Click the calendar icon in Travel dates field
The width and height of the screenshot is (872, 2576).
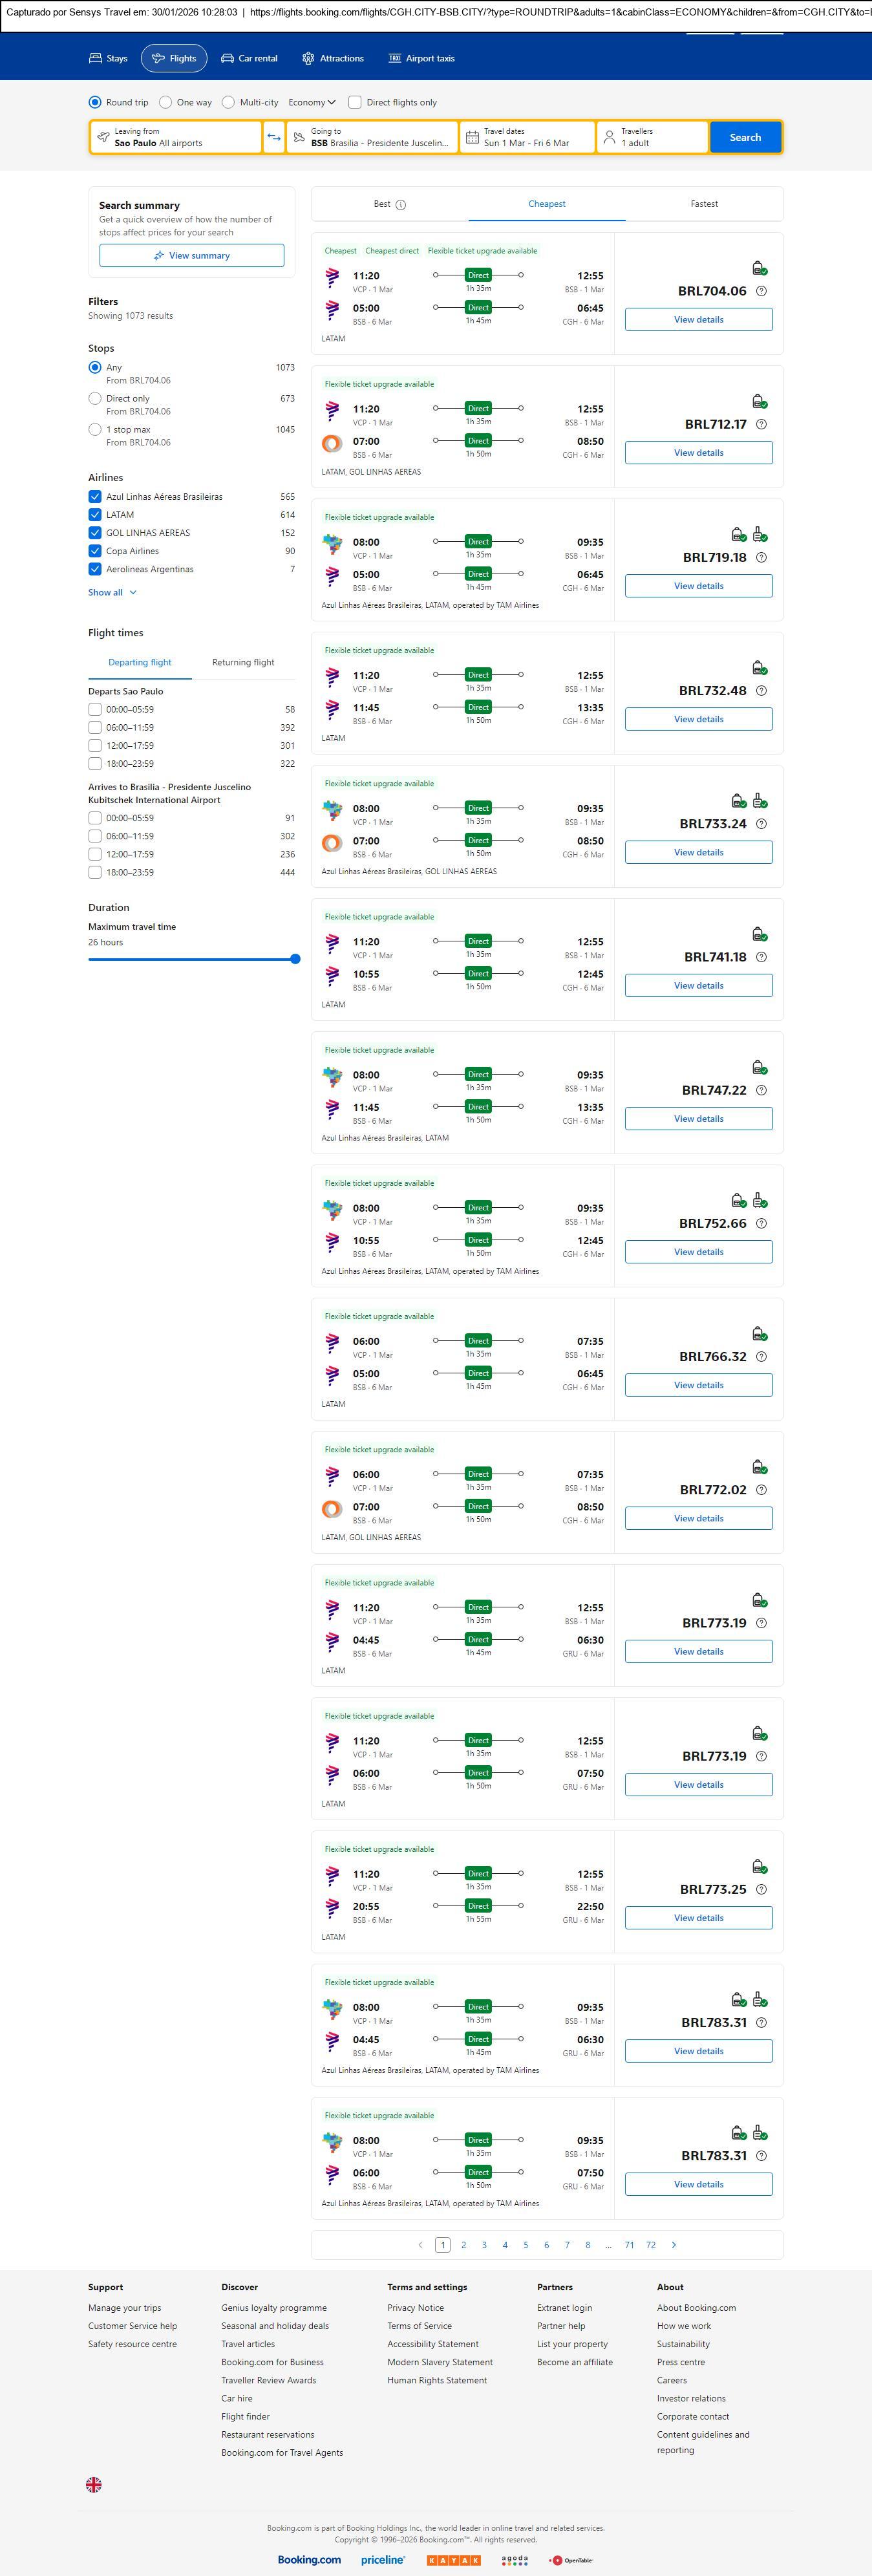pyautogui.click(x=472, y=137)
